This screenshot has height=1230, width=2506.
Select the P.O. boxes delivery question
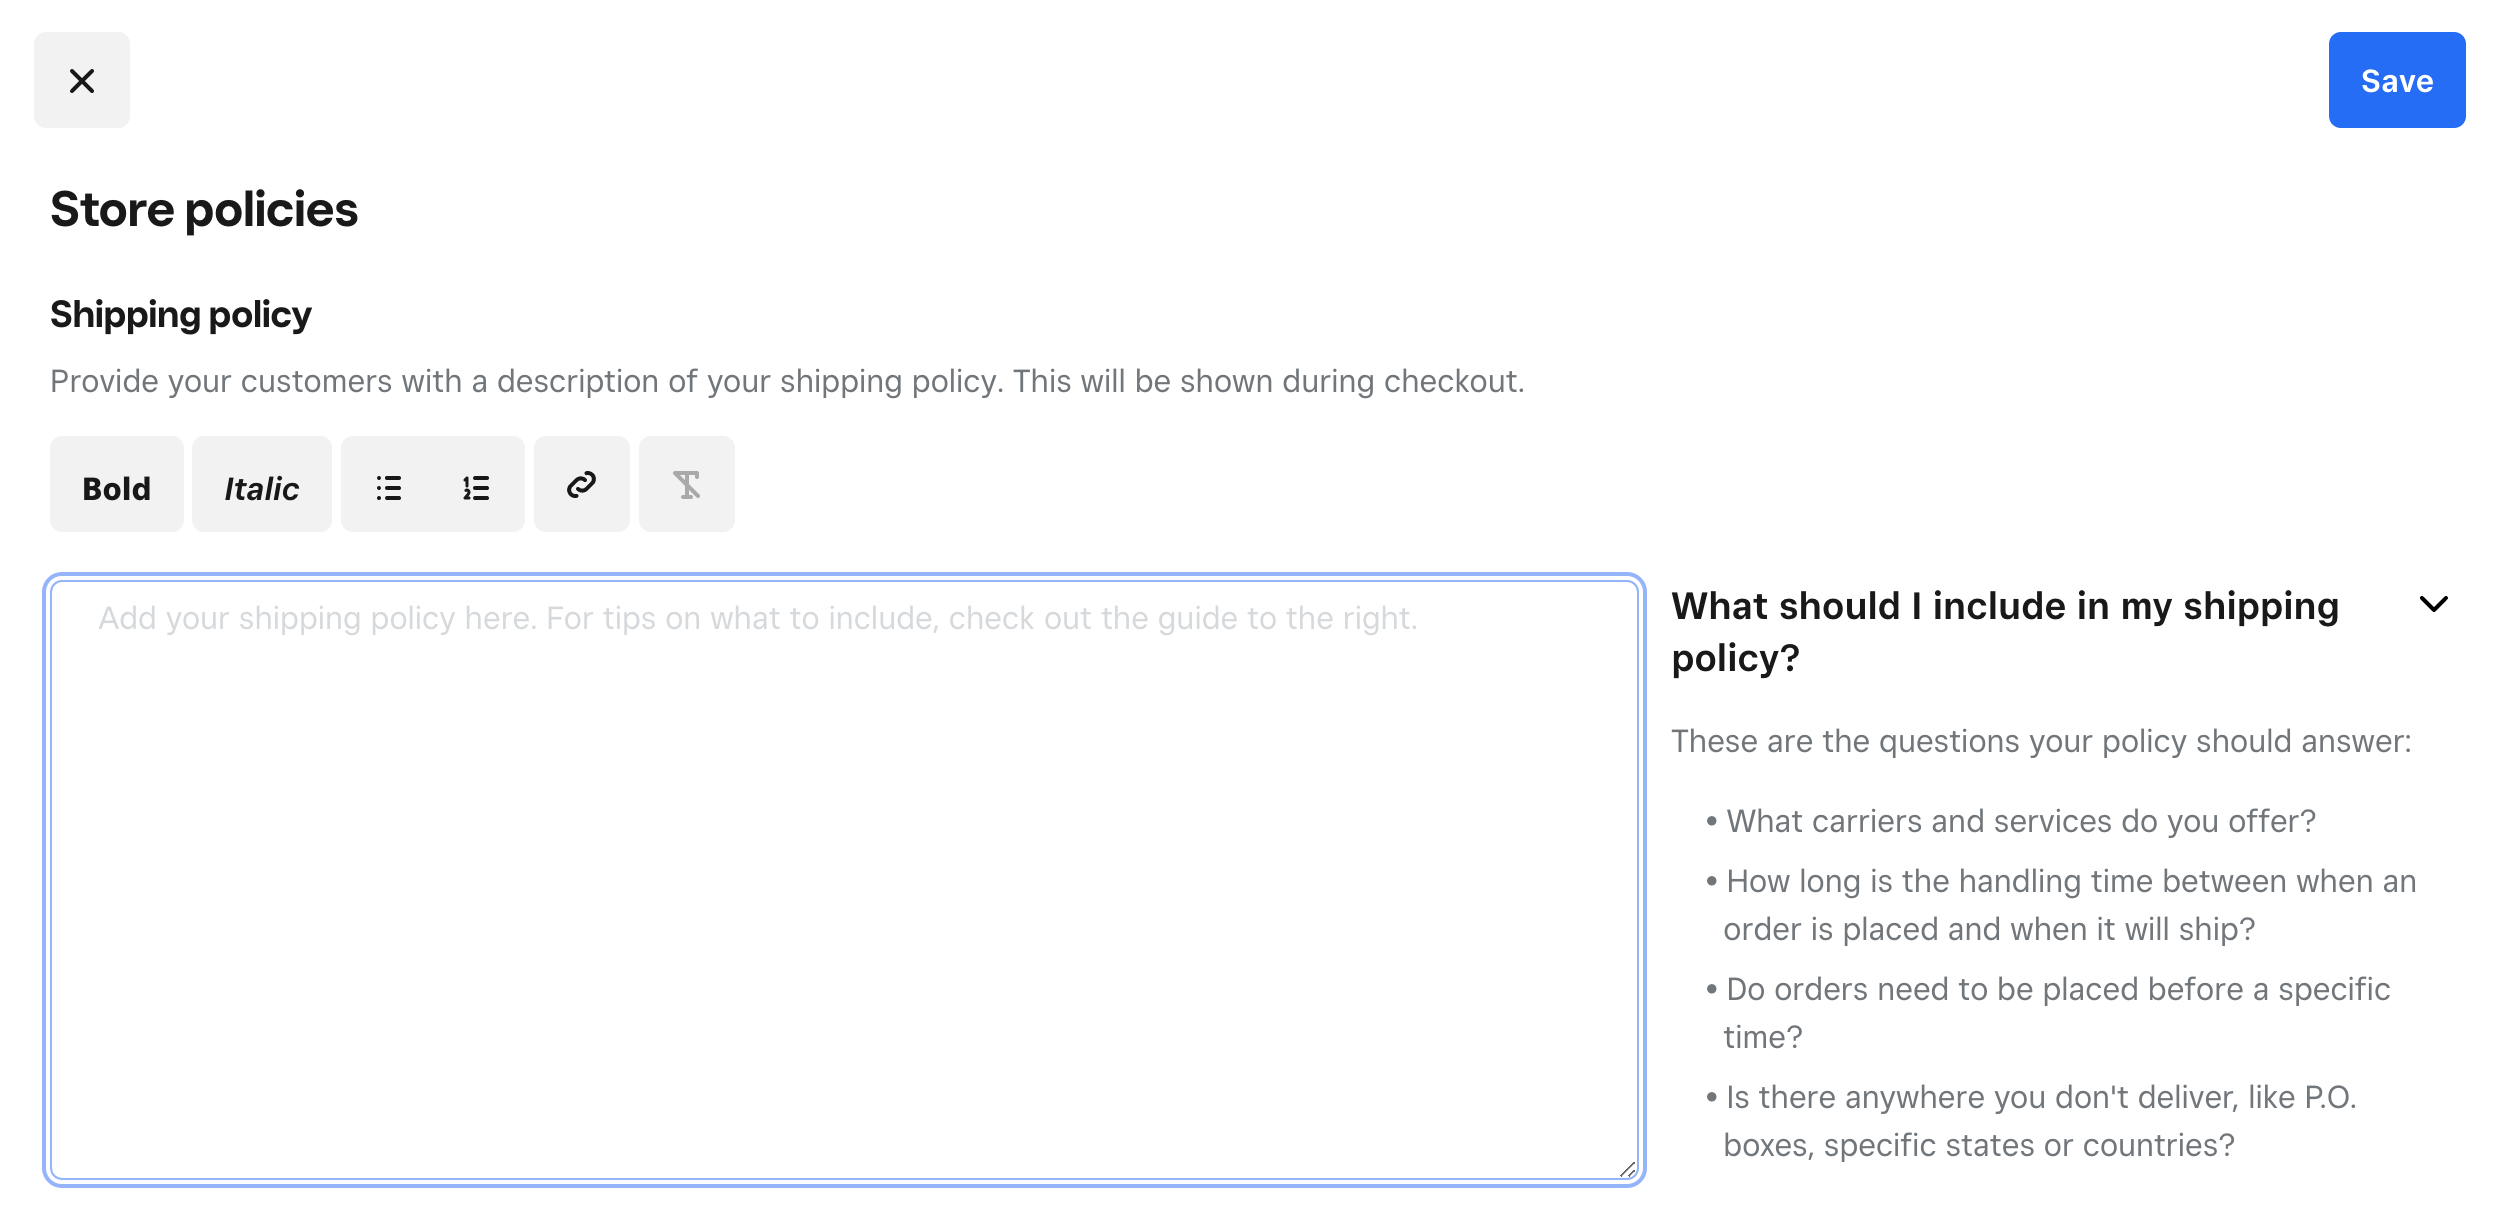[x=2040, y=1121]
